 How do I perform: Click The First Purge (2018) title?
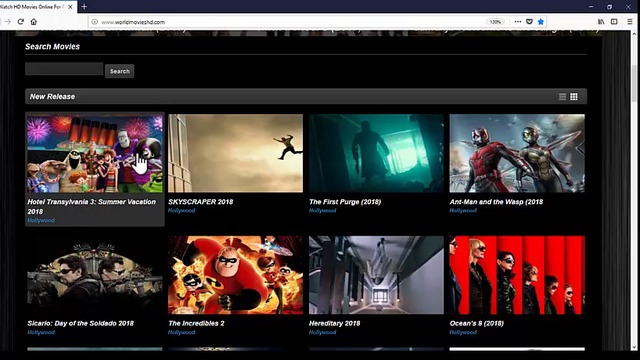click(345, 202)
